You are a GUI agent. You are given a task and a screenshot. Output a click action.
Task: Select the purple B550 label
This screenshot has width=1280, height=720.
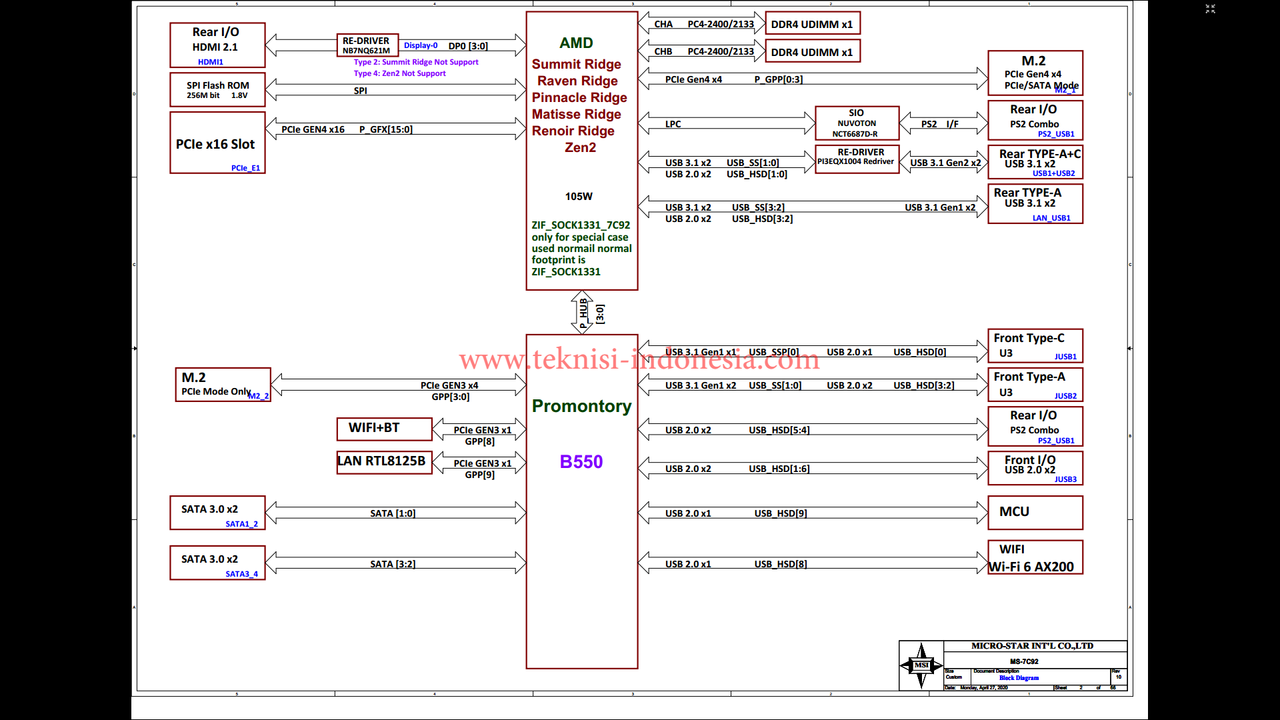coord(581,462)
